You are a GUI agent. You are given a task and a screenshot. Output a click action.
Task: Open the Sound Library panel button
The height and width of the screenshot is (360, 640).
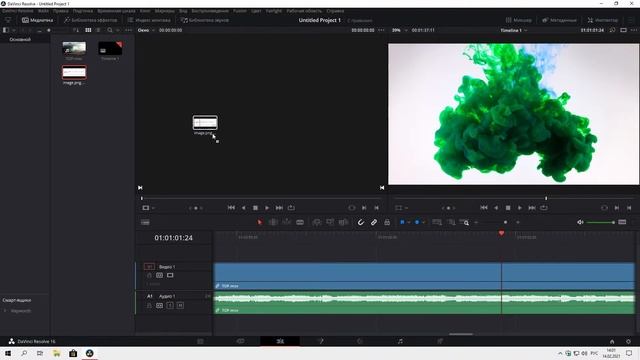(205, 20)
